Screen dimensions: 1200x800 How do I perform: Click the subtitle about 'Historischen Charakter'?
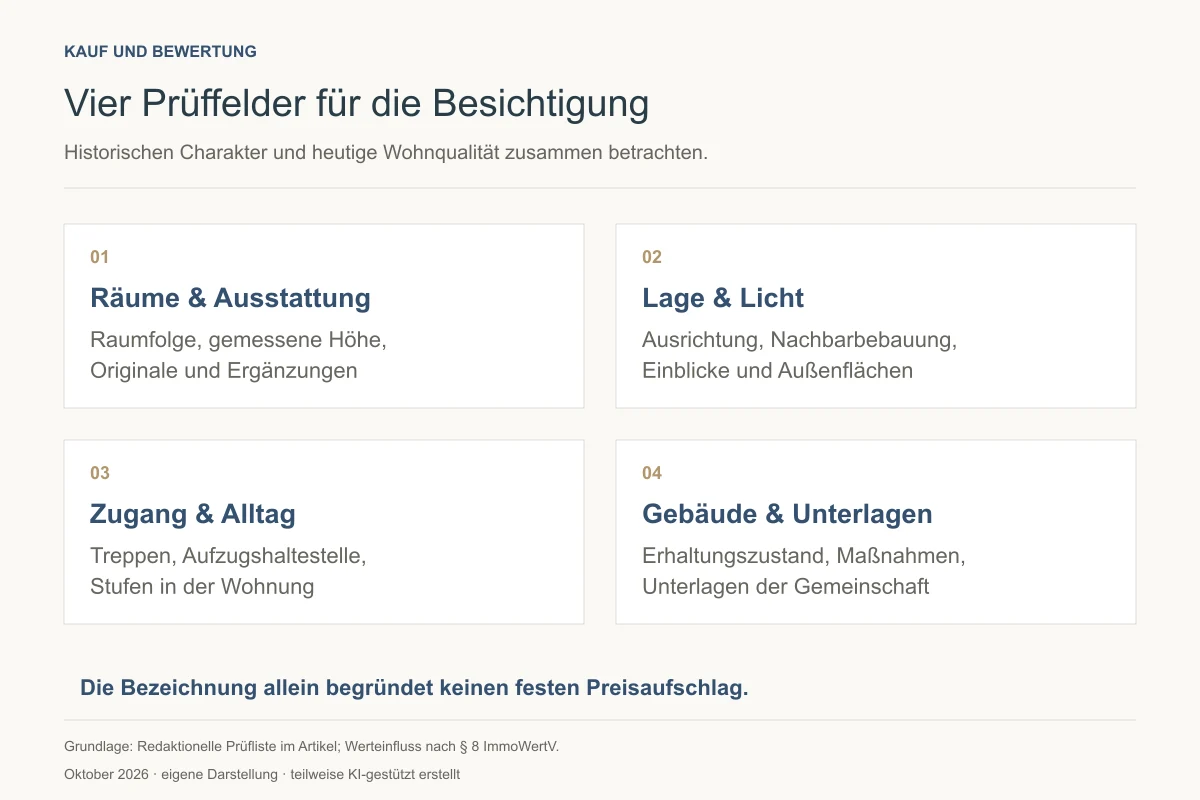pyautogui.click(x=386, y=153)
